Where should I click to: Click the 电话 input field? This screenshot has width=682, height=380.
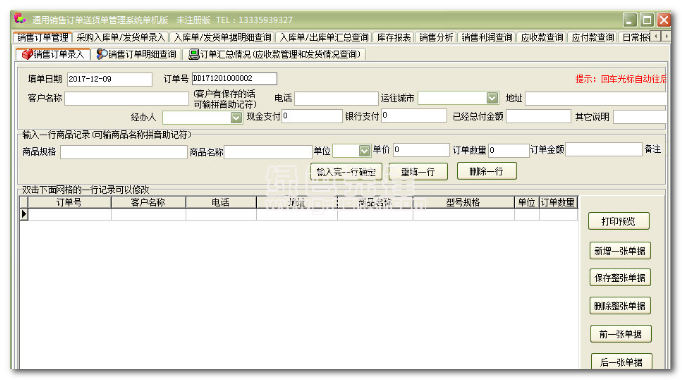click(336, 98)
